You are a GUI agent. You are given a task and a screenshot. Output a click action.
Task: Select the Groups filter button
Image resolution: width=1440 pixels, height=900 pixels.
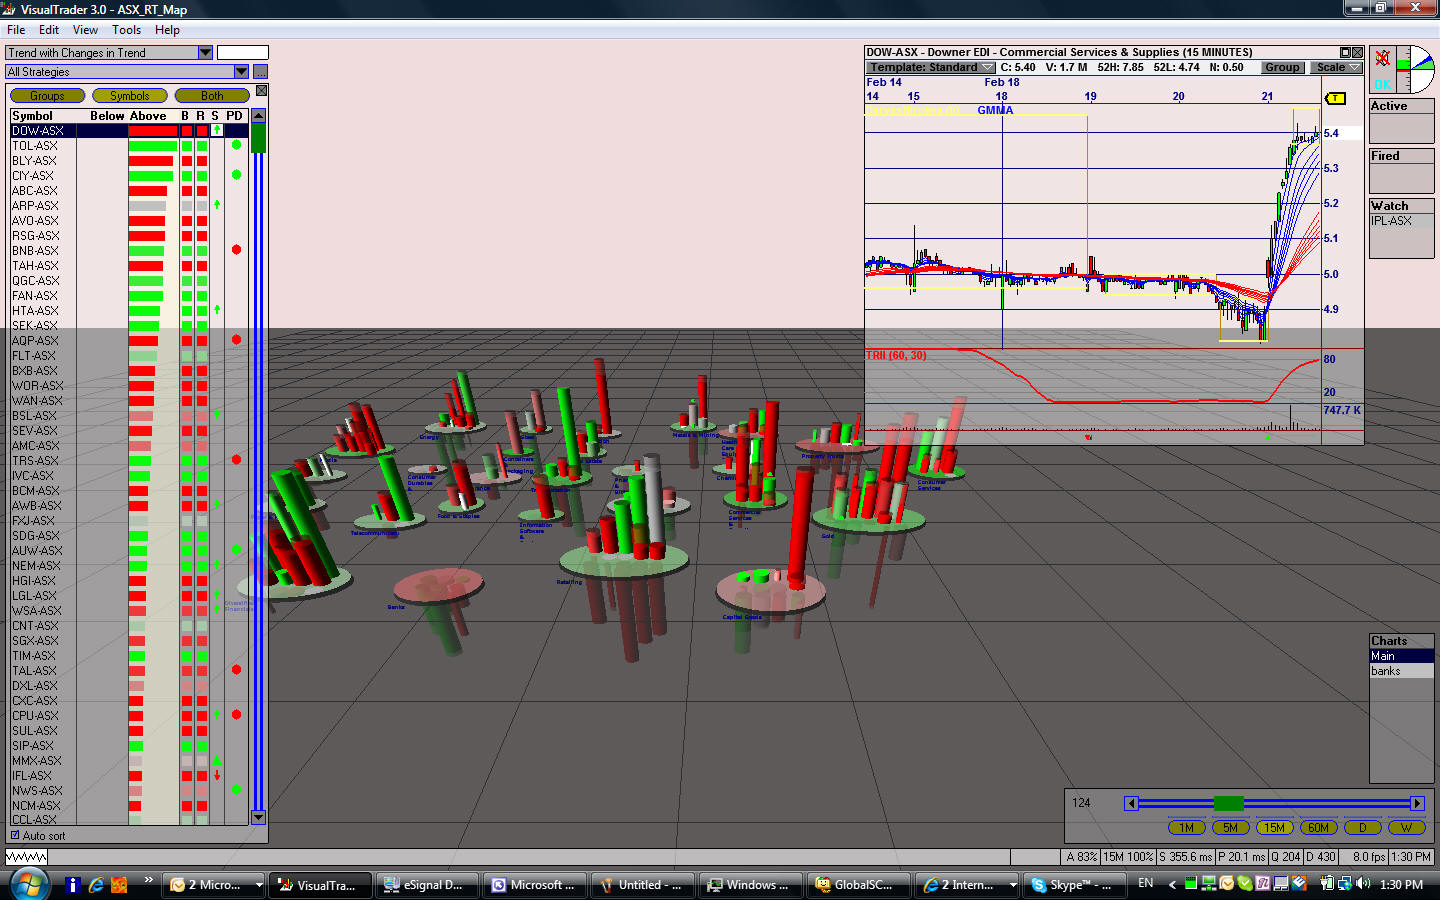pyautogui.click(x=47, y=96)
